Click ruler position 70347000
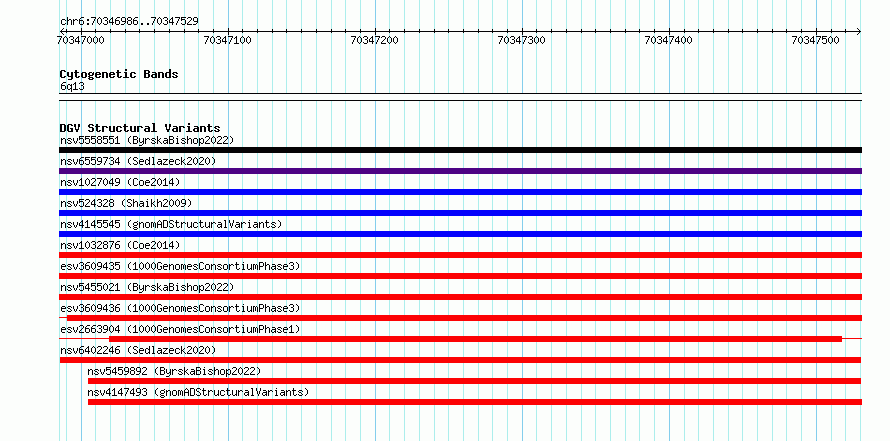 coord(81,40)
